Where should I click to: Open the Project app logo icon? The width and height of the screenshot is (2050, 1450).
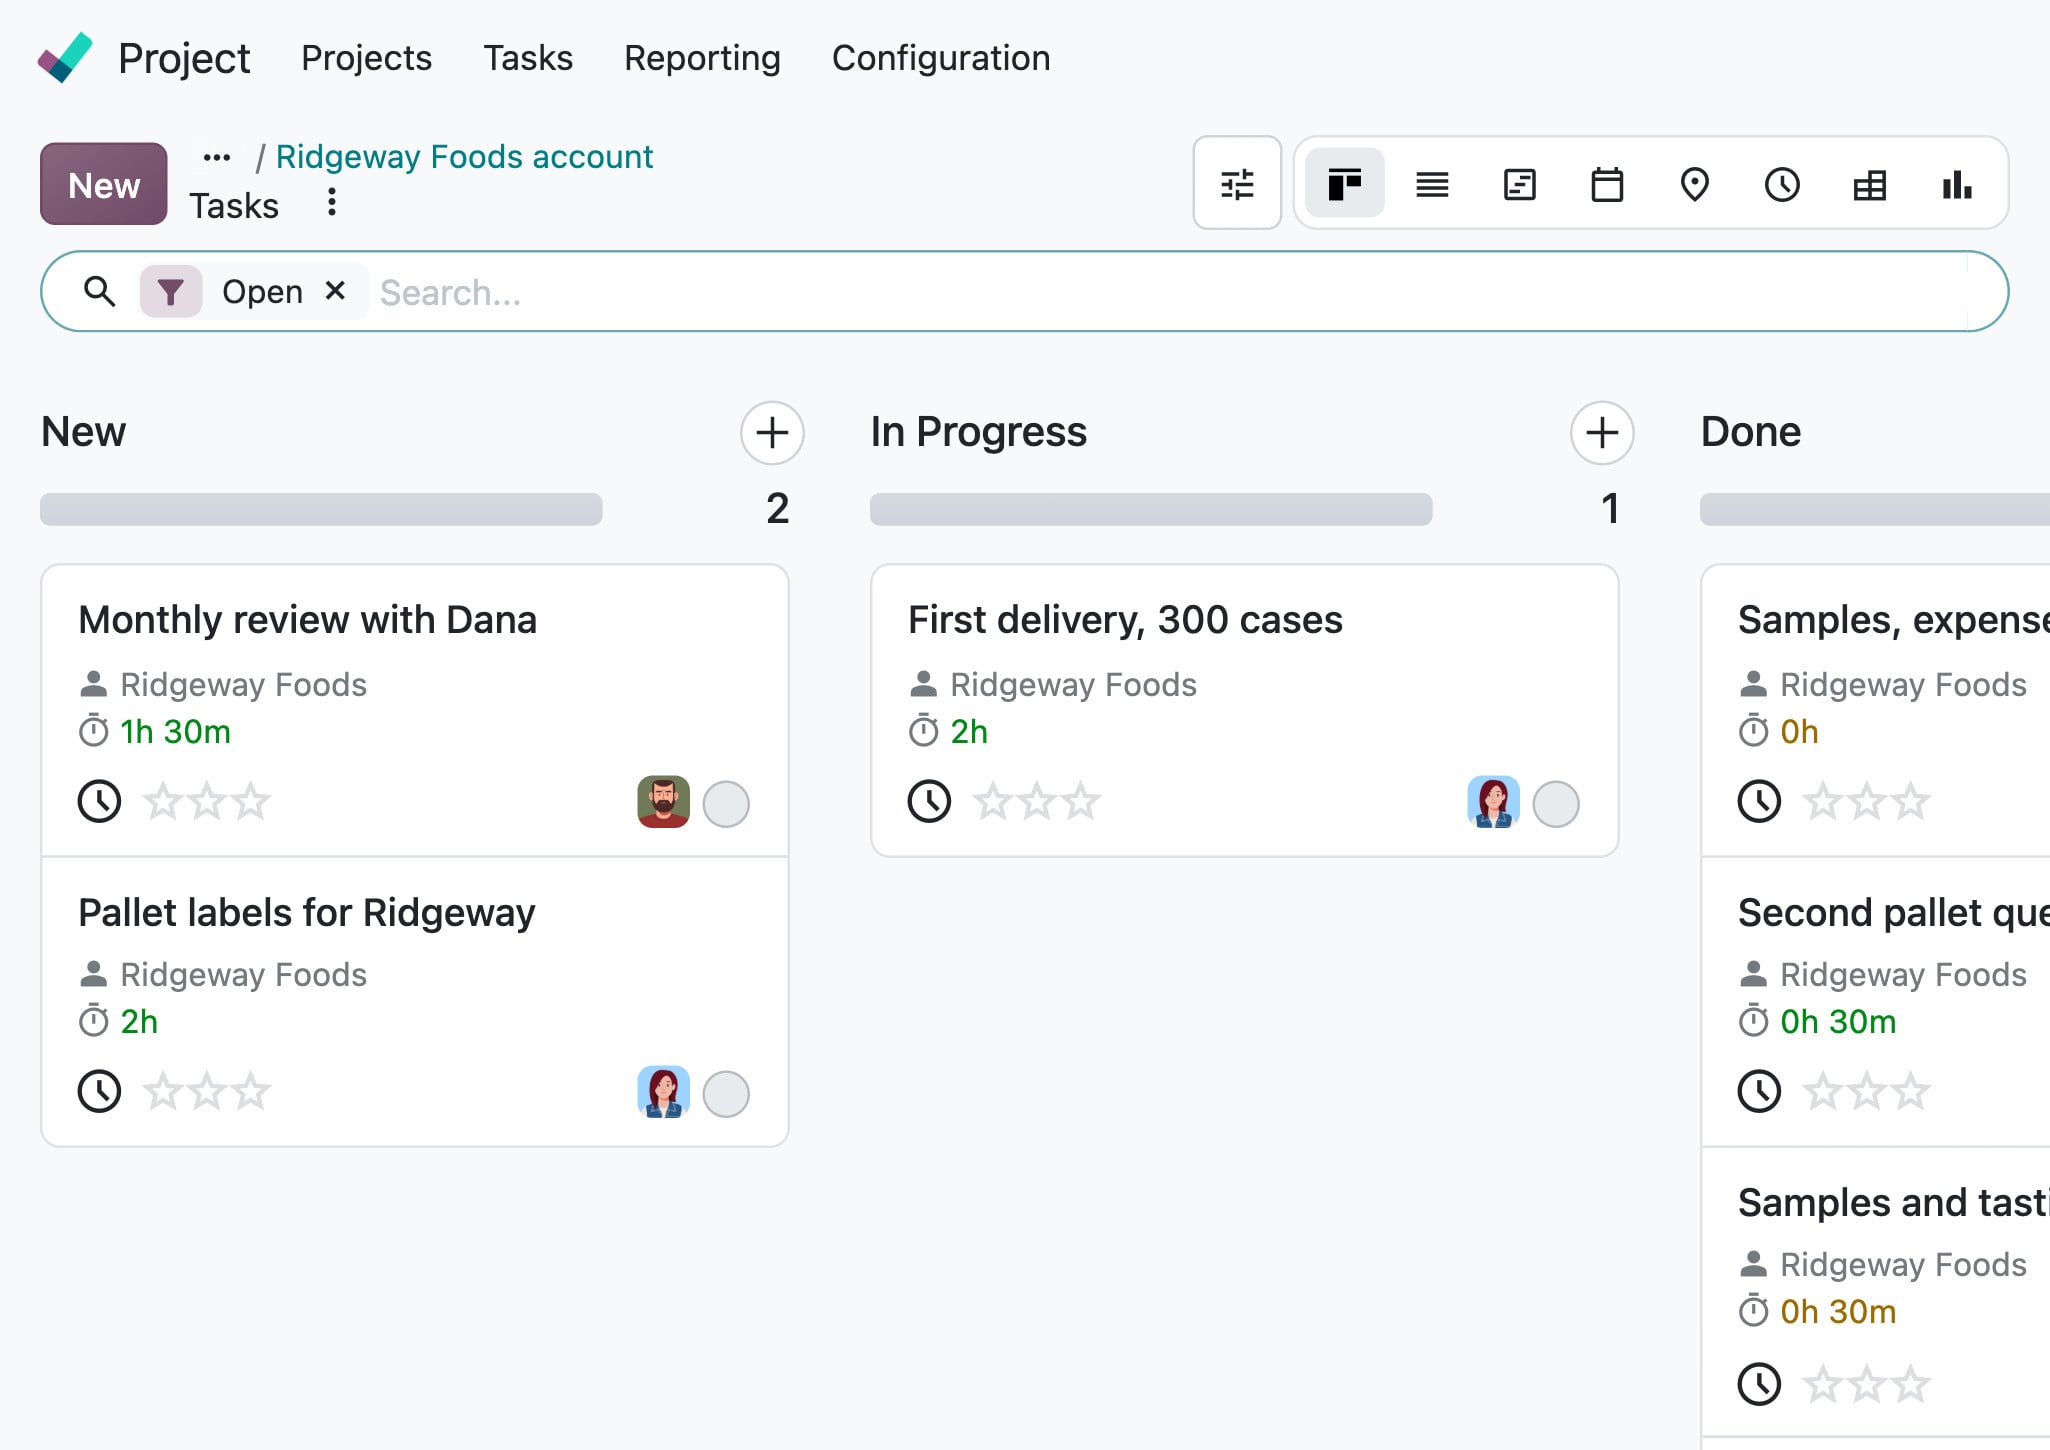click(x=65, y=58)
